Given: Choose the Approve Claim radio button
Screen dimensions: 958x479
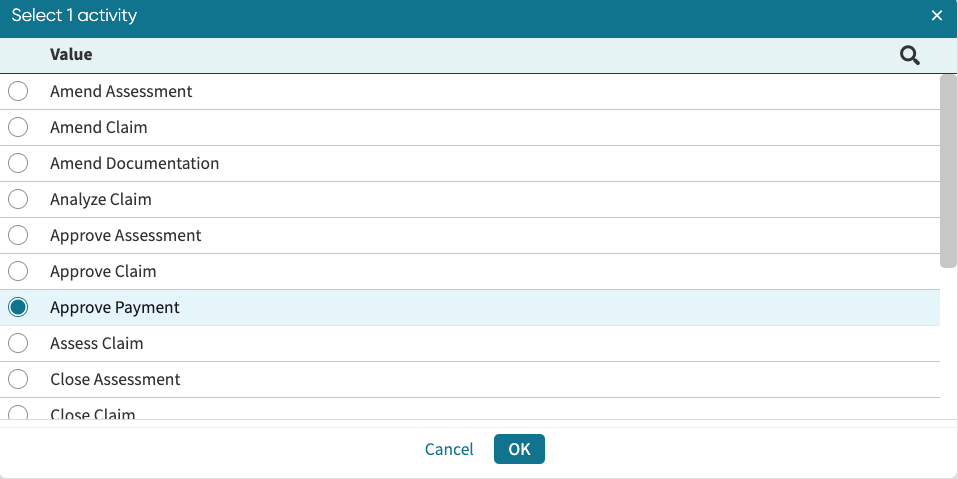Looking at the screenshot, I should click(18, 272).
